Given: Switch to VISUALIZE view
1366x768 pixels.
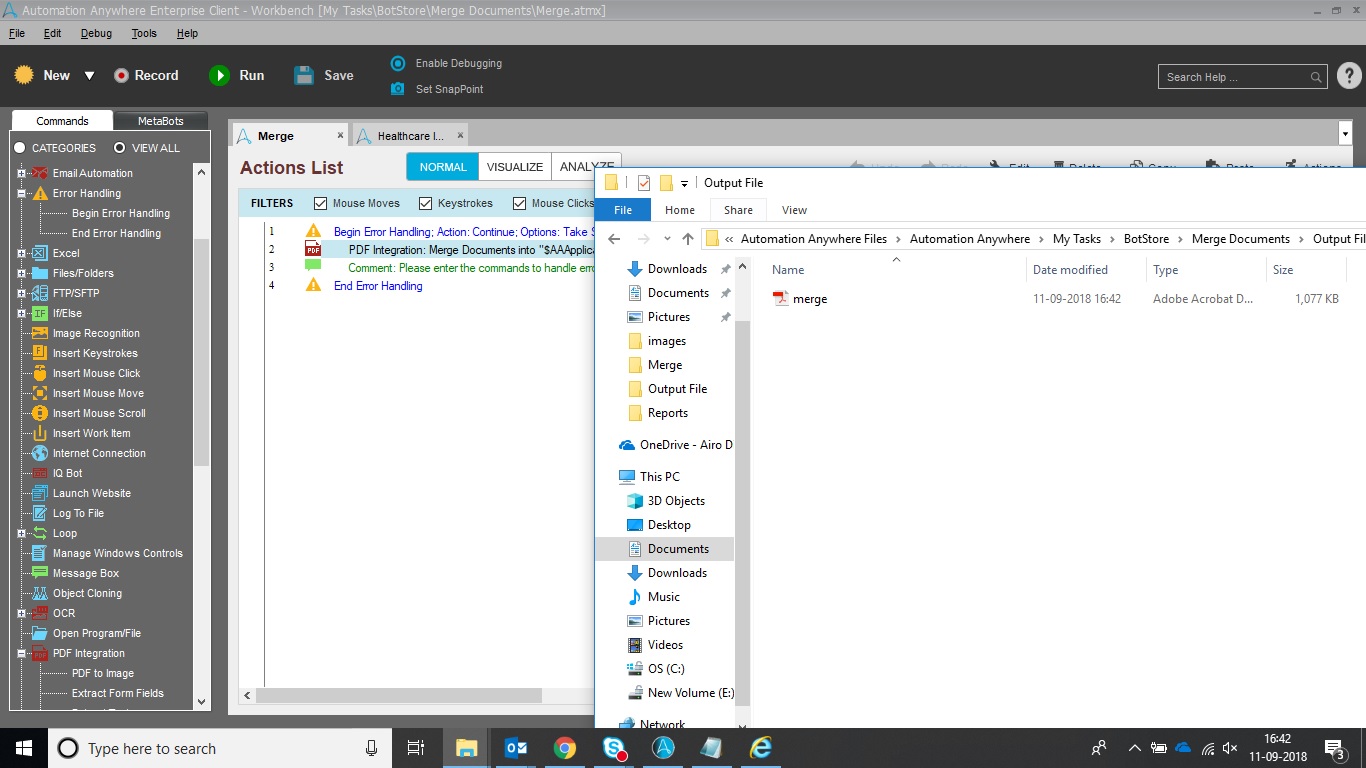Looking at the screenshot, I should [x=514, y=167].
